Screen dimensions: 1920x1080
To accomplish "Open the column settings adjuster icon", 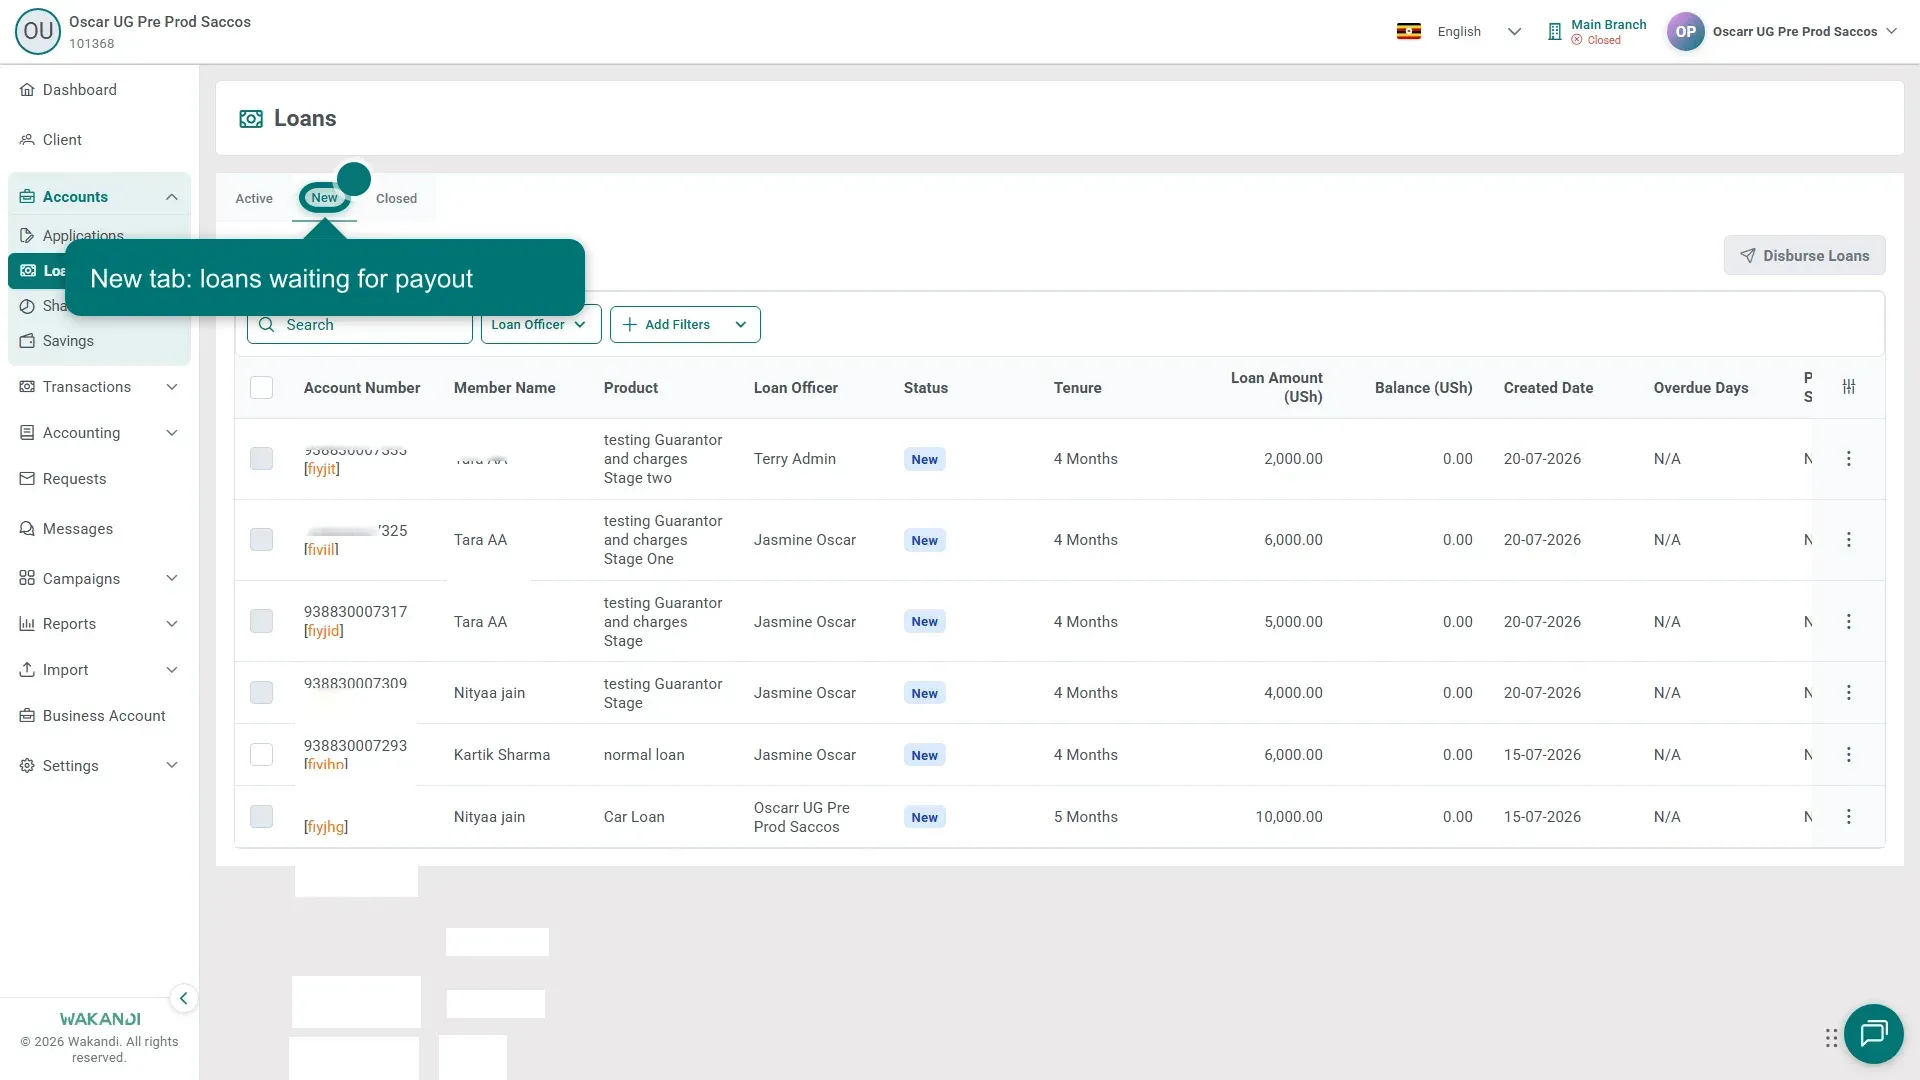I will 1849,387.
